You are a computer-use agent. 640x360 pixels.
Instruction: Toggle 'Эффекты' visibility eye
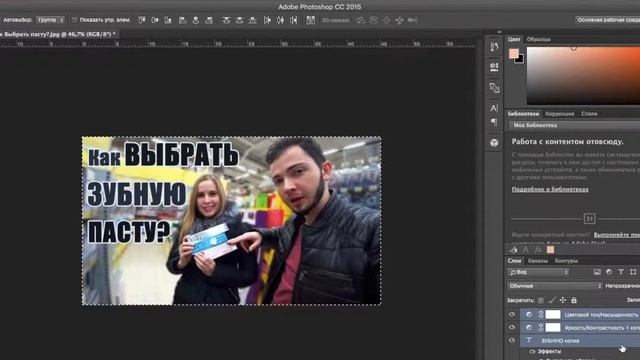(x=532, y=351)
